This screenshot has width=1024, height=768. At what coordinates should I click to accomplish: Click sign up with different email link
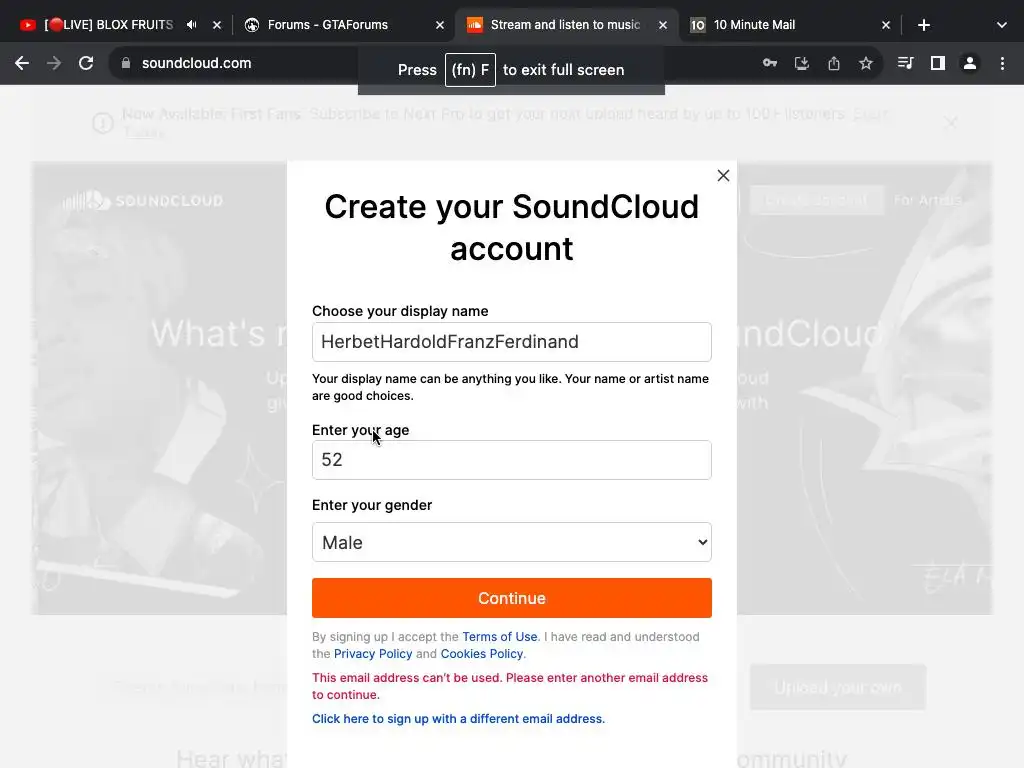coord(458,719)
